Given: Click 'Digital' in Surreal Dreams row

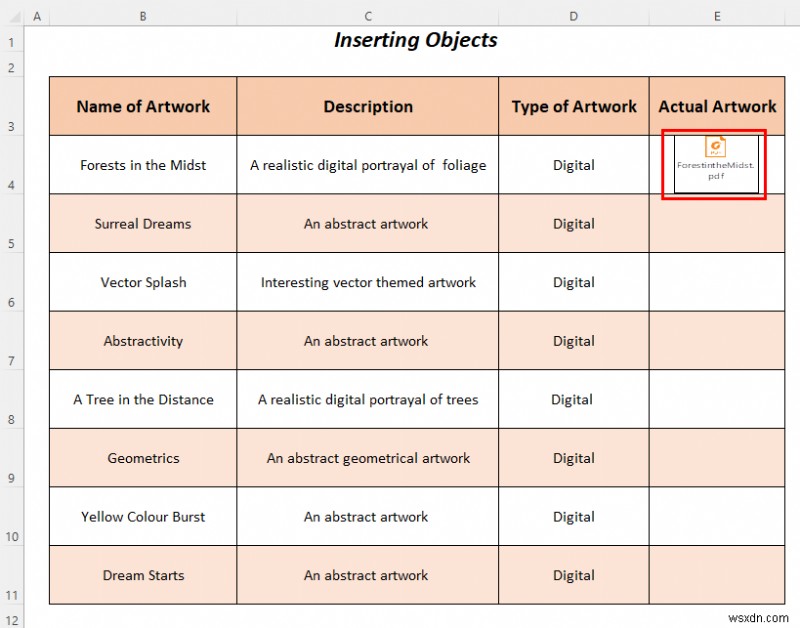Looking at the screenshot, I should (573, 223).
